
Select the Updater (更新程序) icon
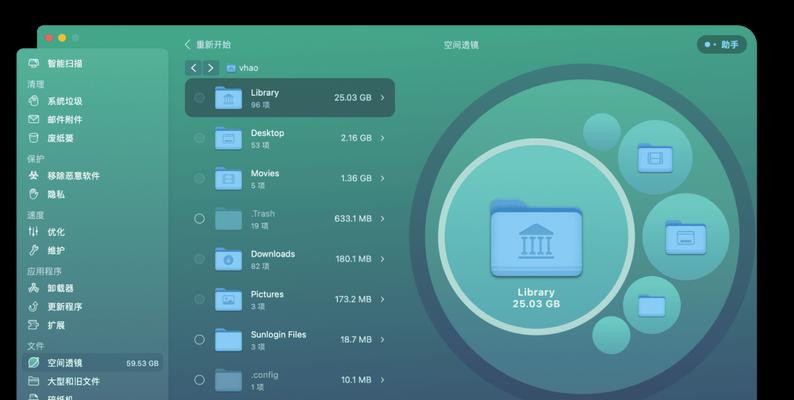(33, 306)
